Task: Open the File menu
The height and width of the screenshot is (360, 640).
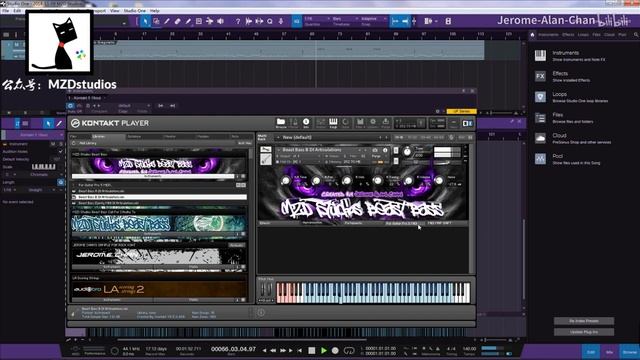Action: 6,11
